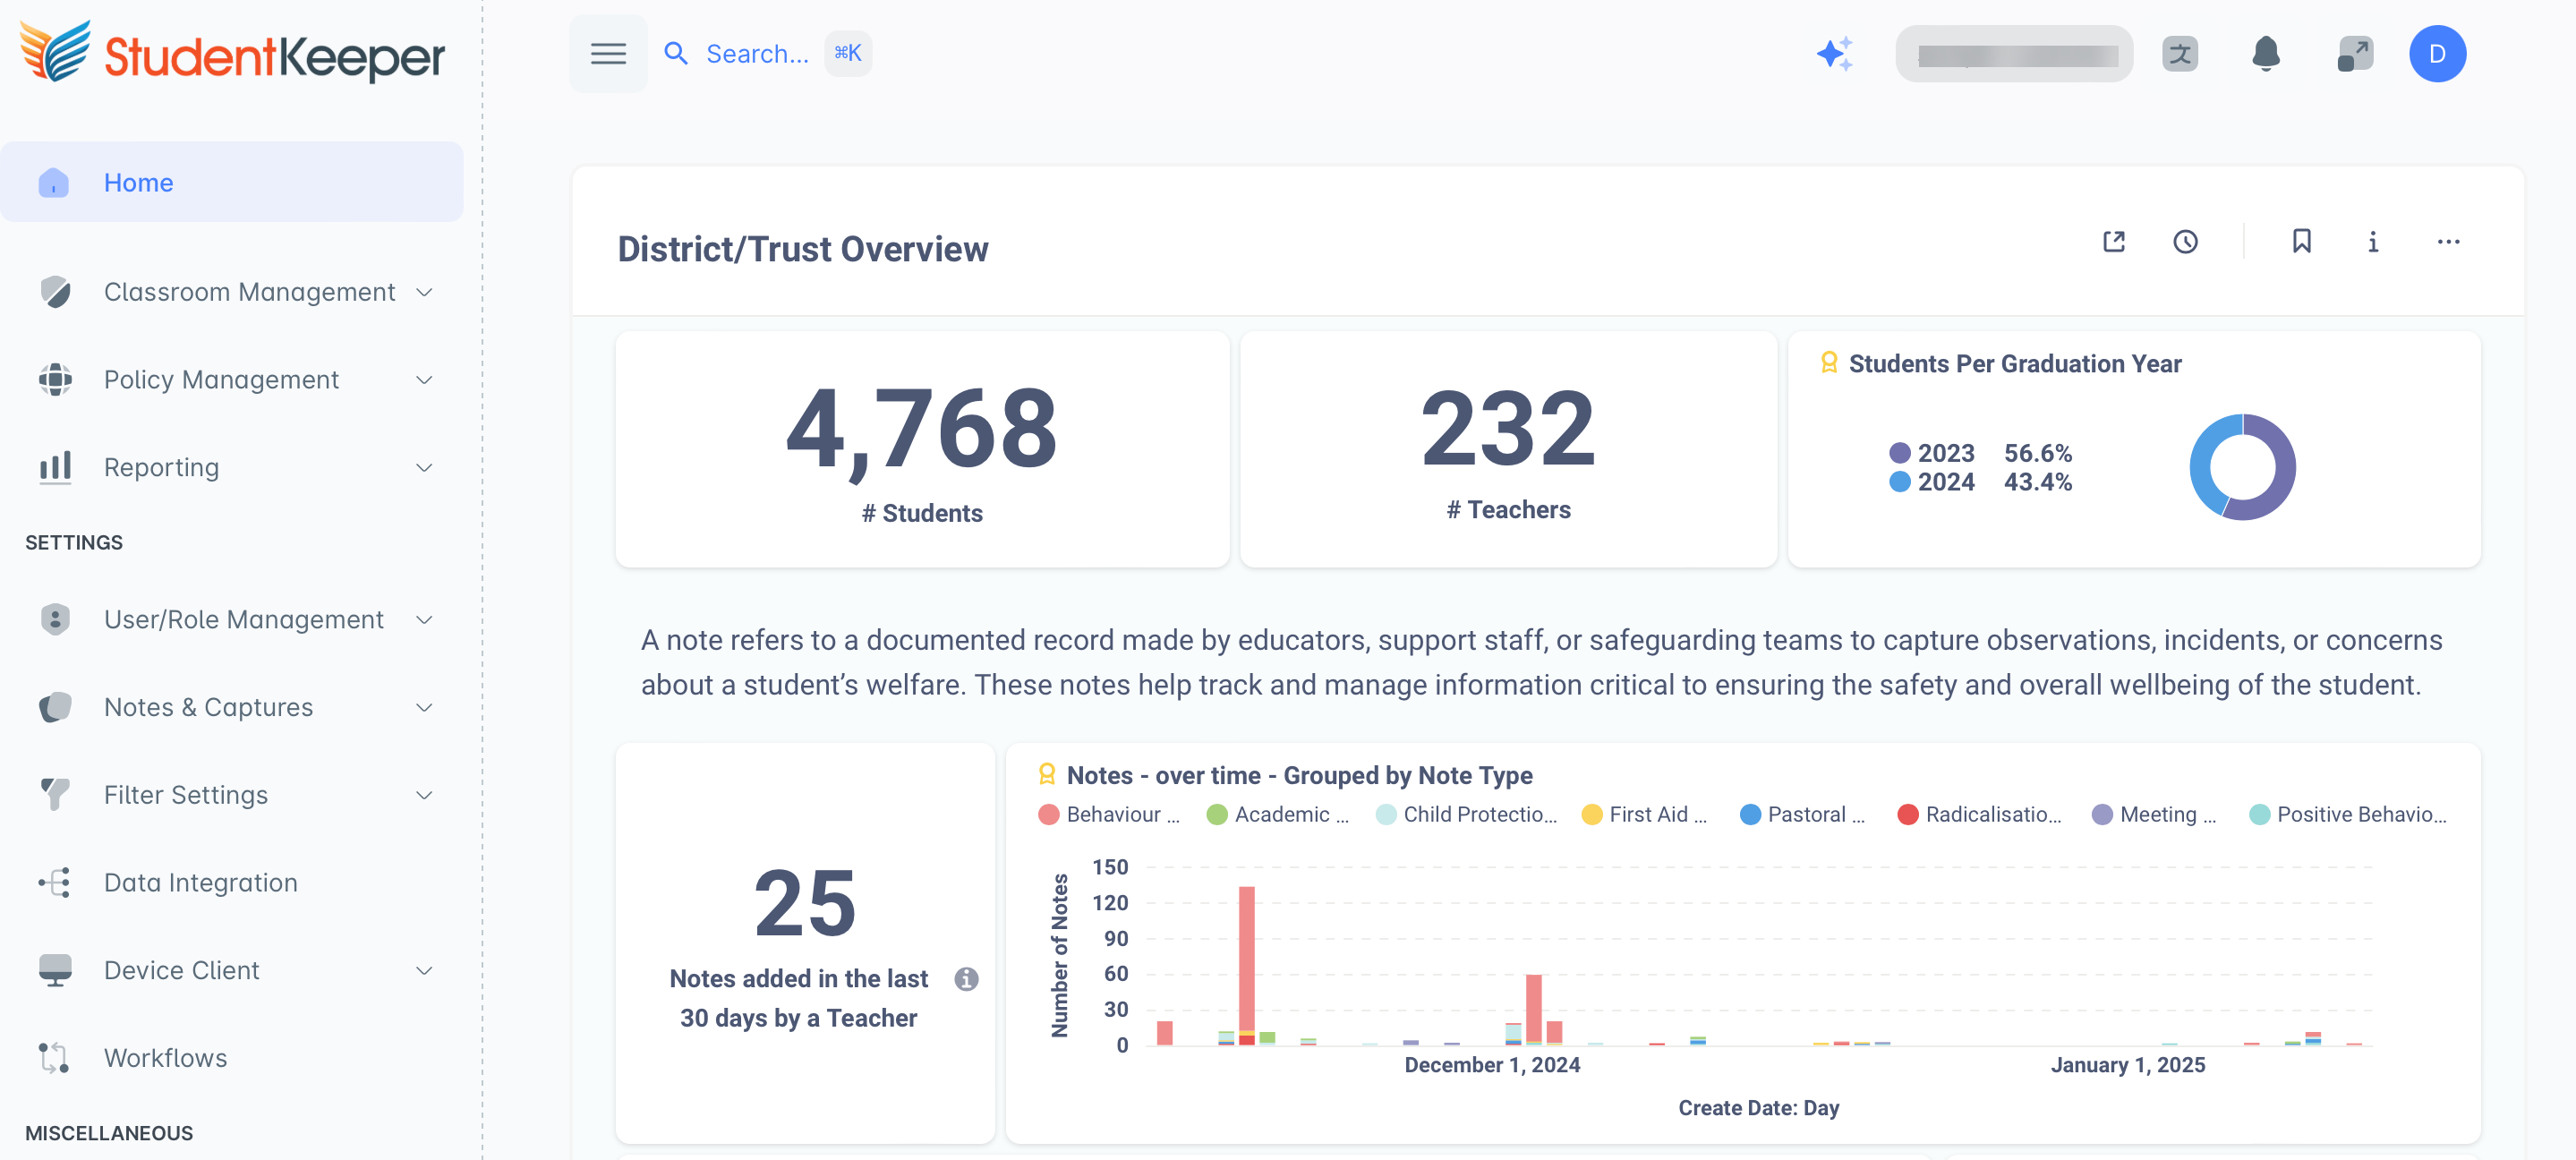The width and height of the screenshot is (2576, 1160).
Task: Click info icon beside Notes added label
Action: coord(965,978)
